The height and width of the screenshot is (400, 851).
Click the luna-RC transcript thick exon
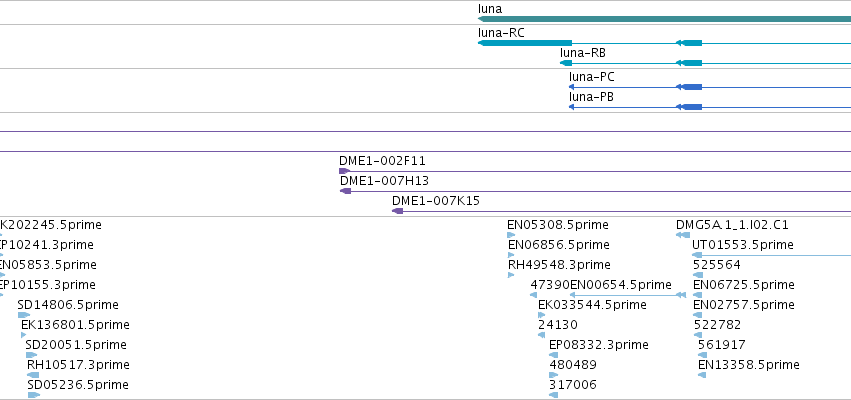tap(525, 43)
